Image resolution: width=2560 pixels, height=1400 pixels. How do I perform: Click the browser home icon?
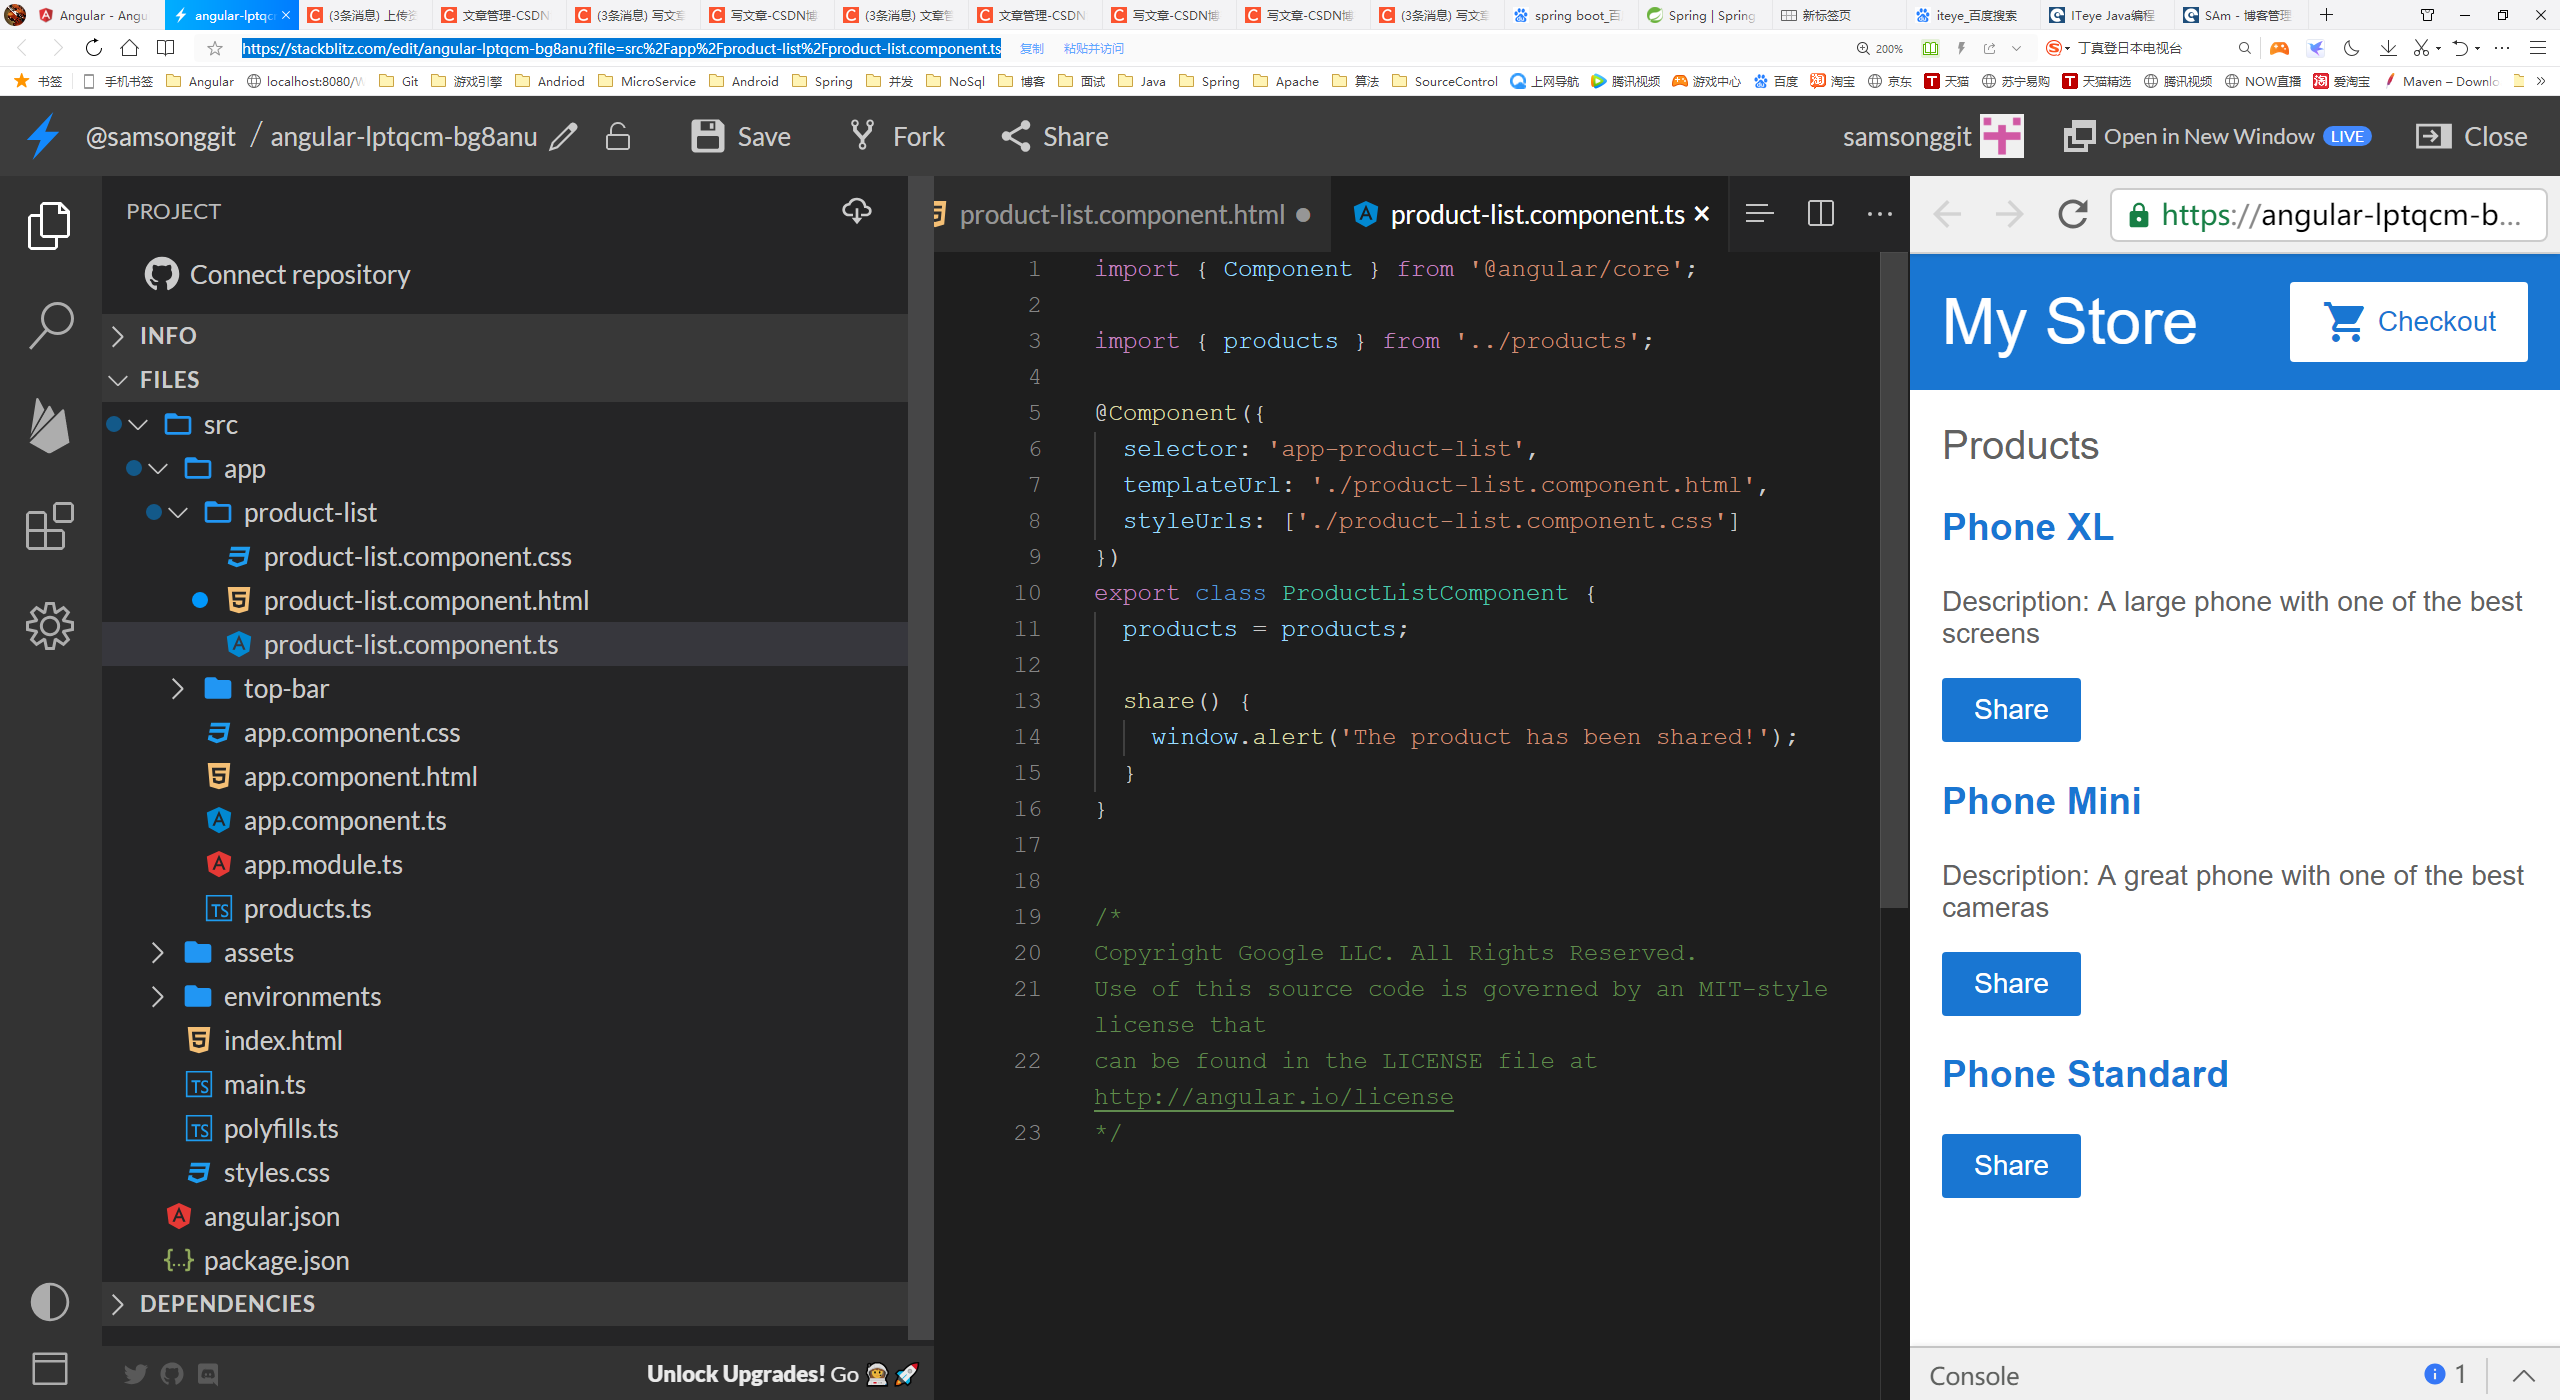tap(129, 48)
